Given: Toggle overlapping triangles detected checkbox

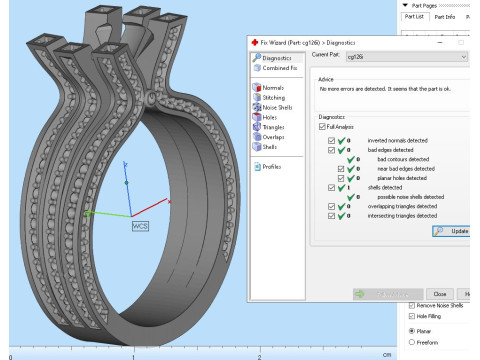Looking at the screenshot, I should [331, 206].
